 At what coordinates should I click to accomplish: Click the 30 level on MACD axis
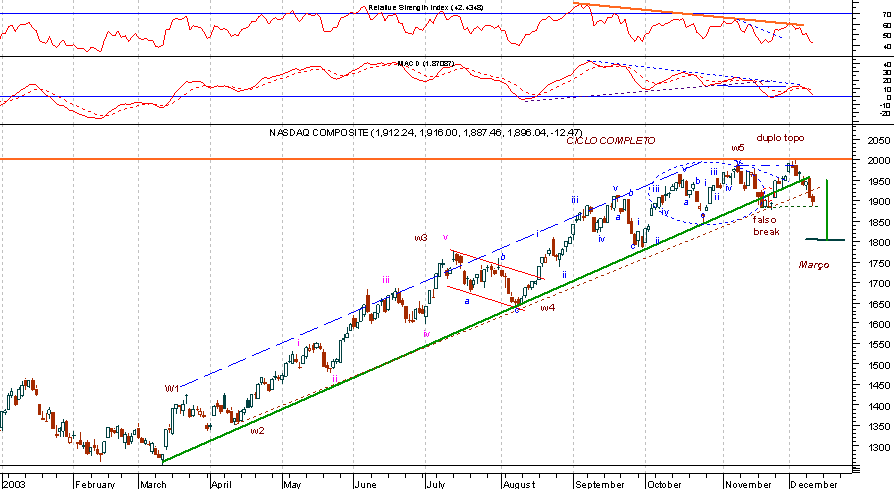coord(887,73)
